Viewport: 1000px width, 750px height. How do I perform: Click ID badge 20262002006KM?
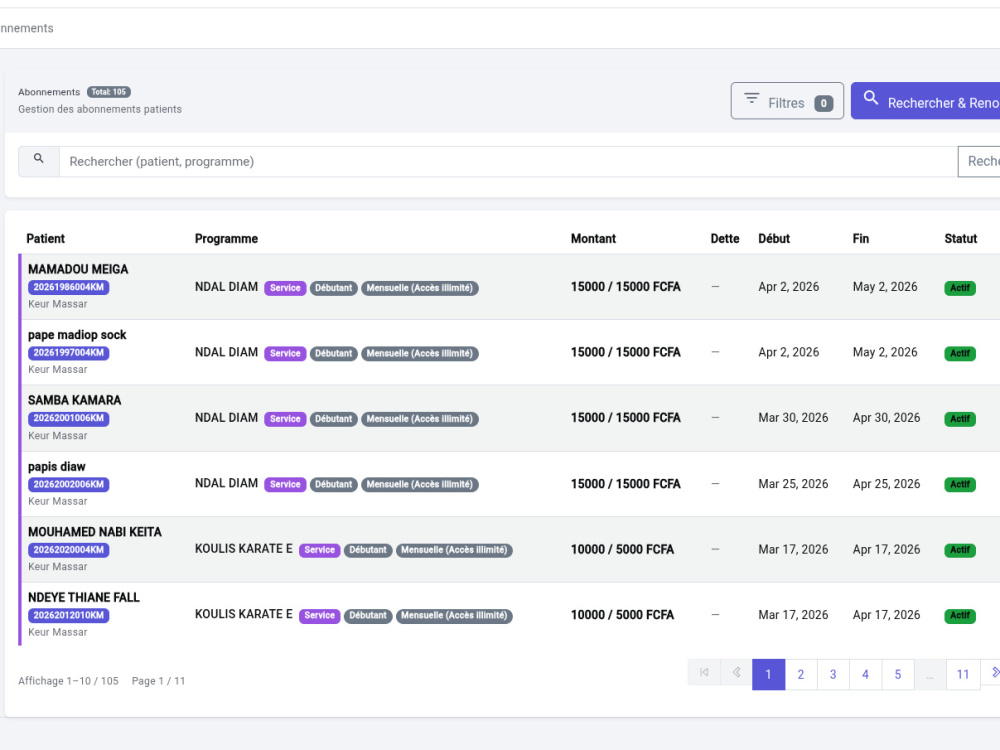point(69,484)
